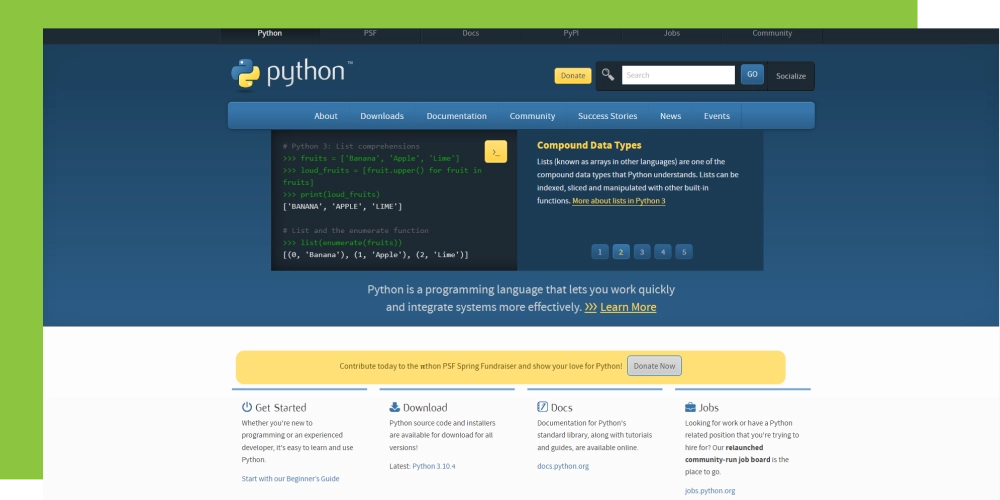Show slide 5 of the code carousel

(x=684, y=252)
